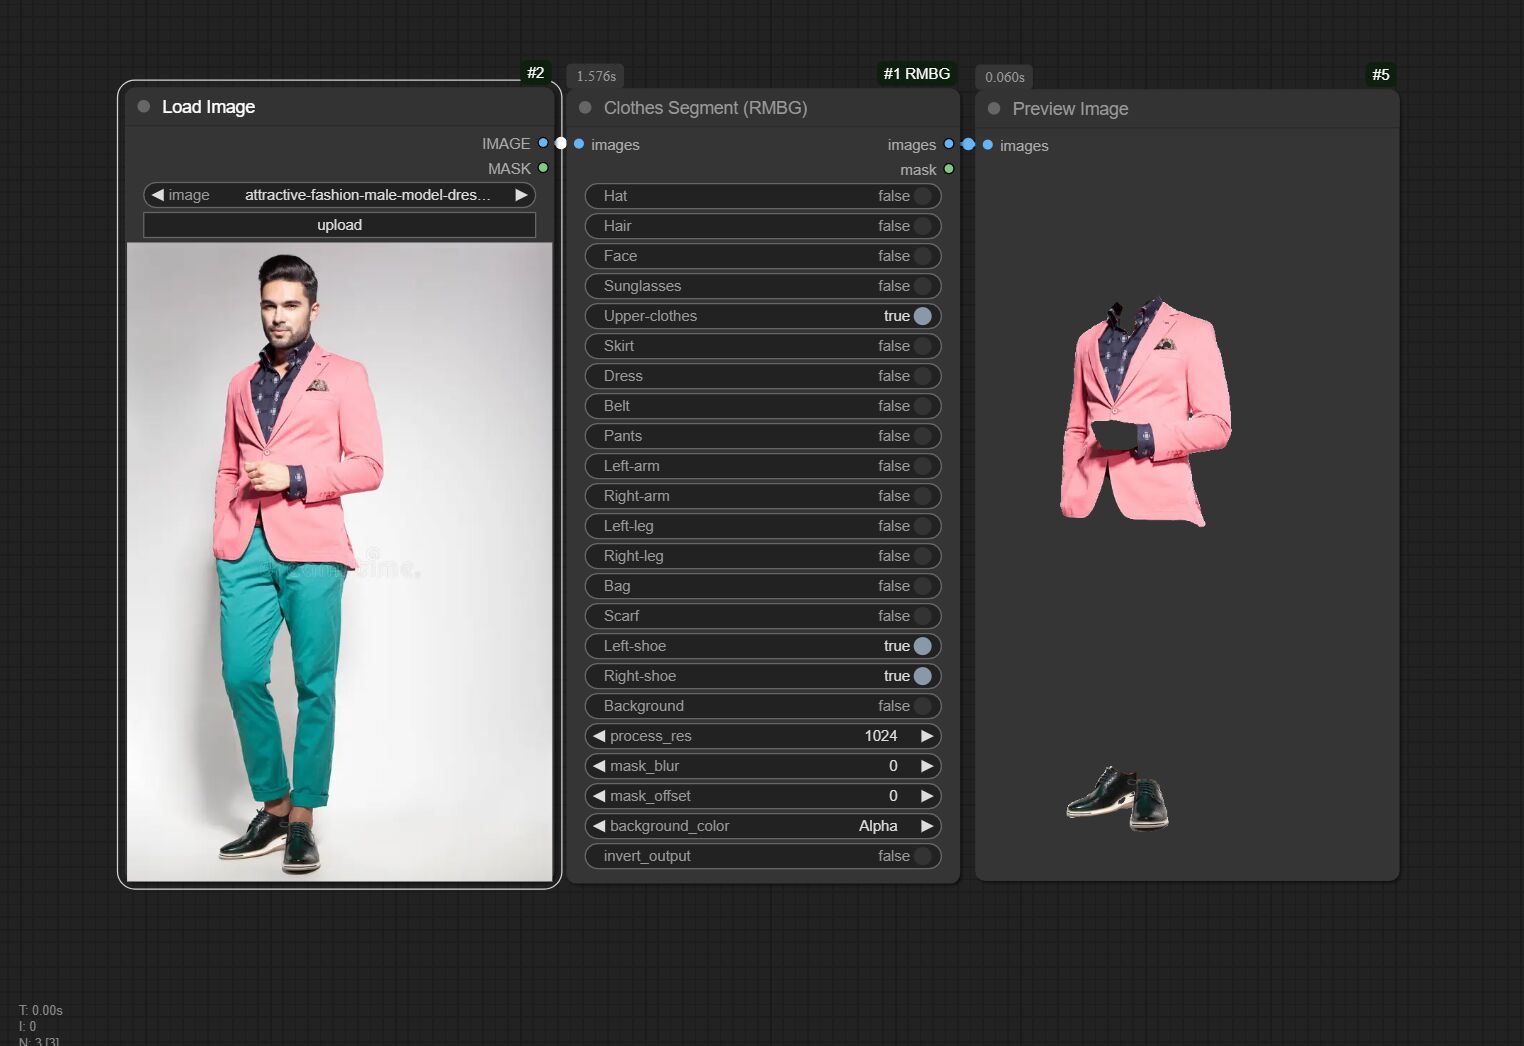This screenshot has height=1046, width=1524.
Task: Select next image with right arrow
Action: click(521, 195)
